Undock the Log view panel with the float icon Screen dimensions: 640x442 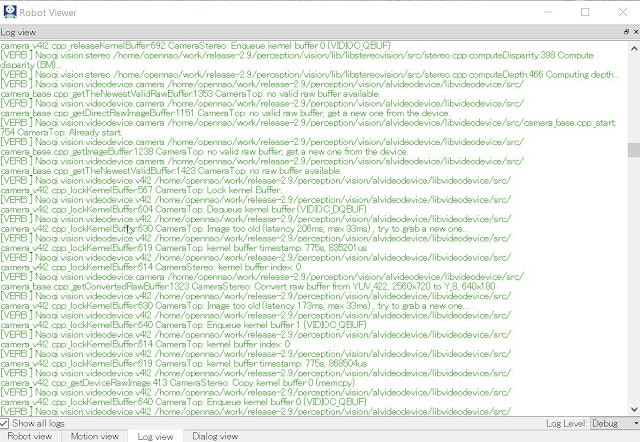tap(627, 32)
